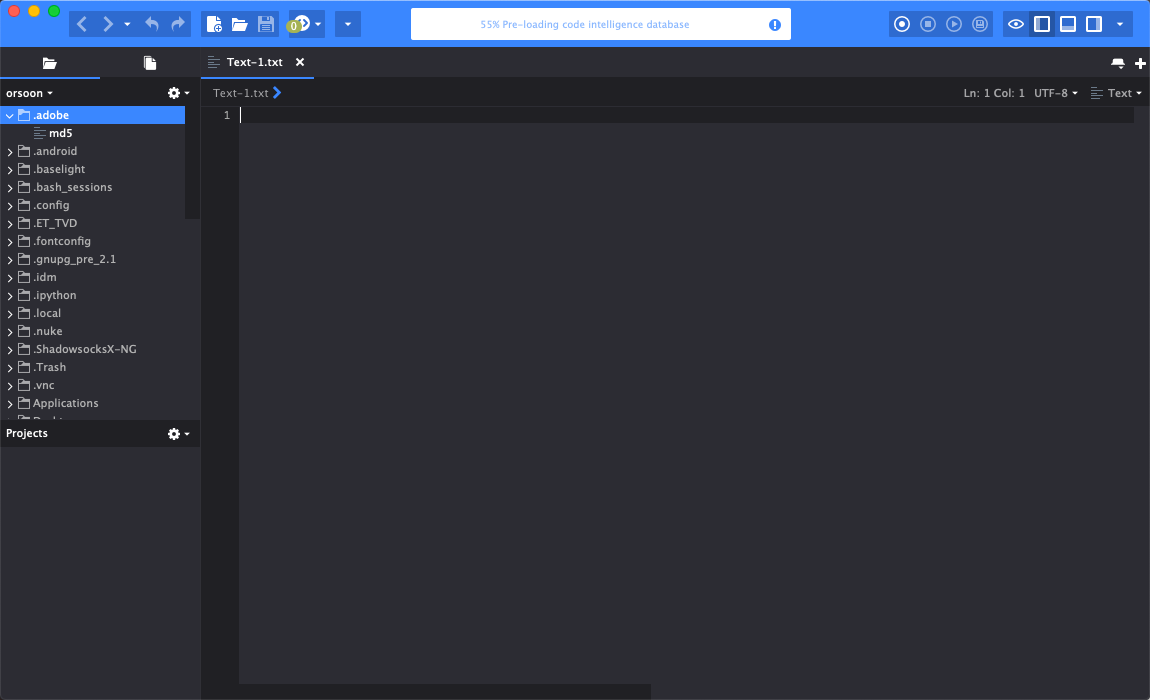Viewport: 1150px width, 700px height.
Task: Open the Projects gear settings menu
Action: click(x=178, y=434)
